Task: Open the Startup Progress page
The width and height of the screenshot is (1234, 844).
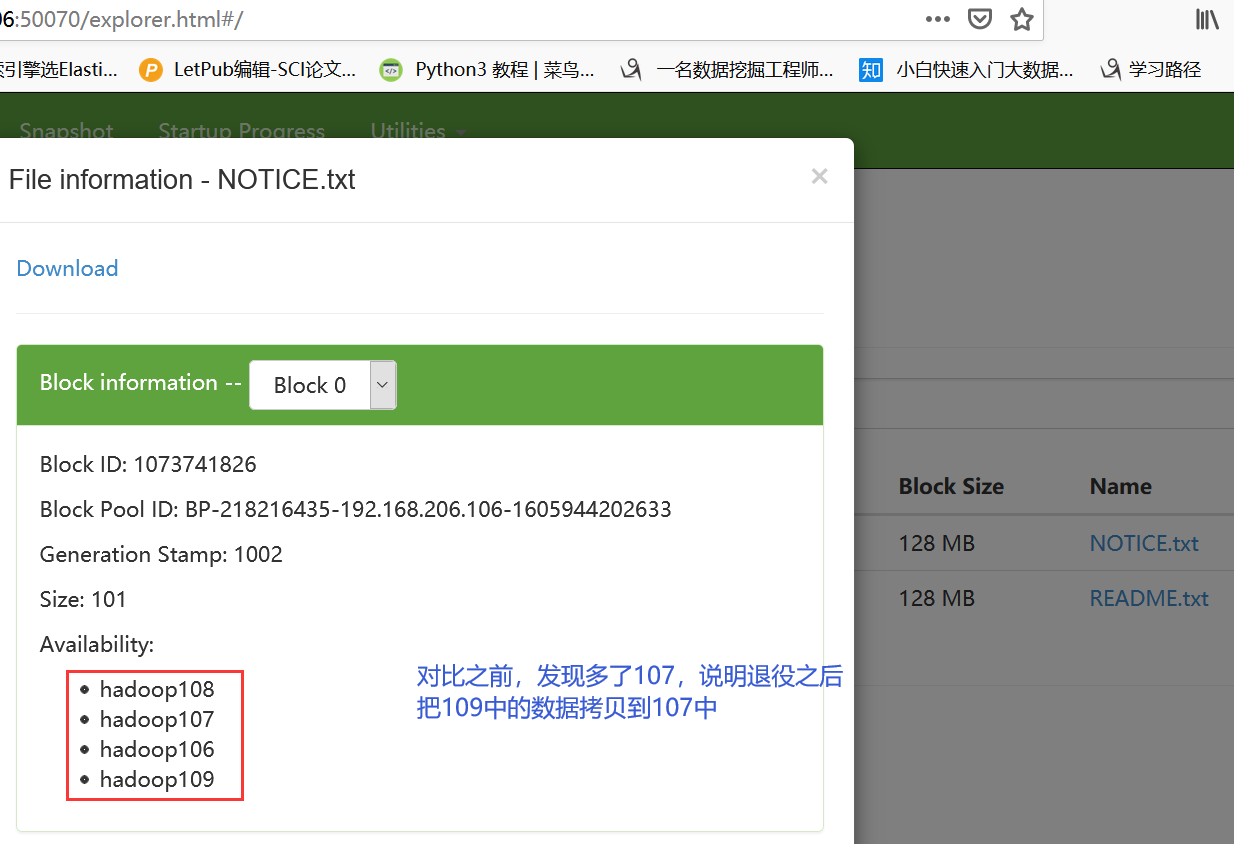Action: point(241,131)
